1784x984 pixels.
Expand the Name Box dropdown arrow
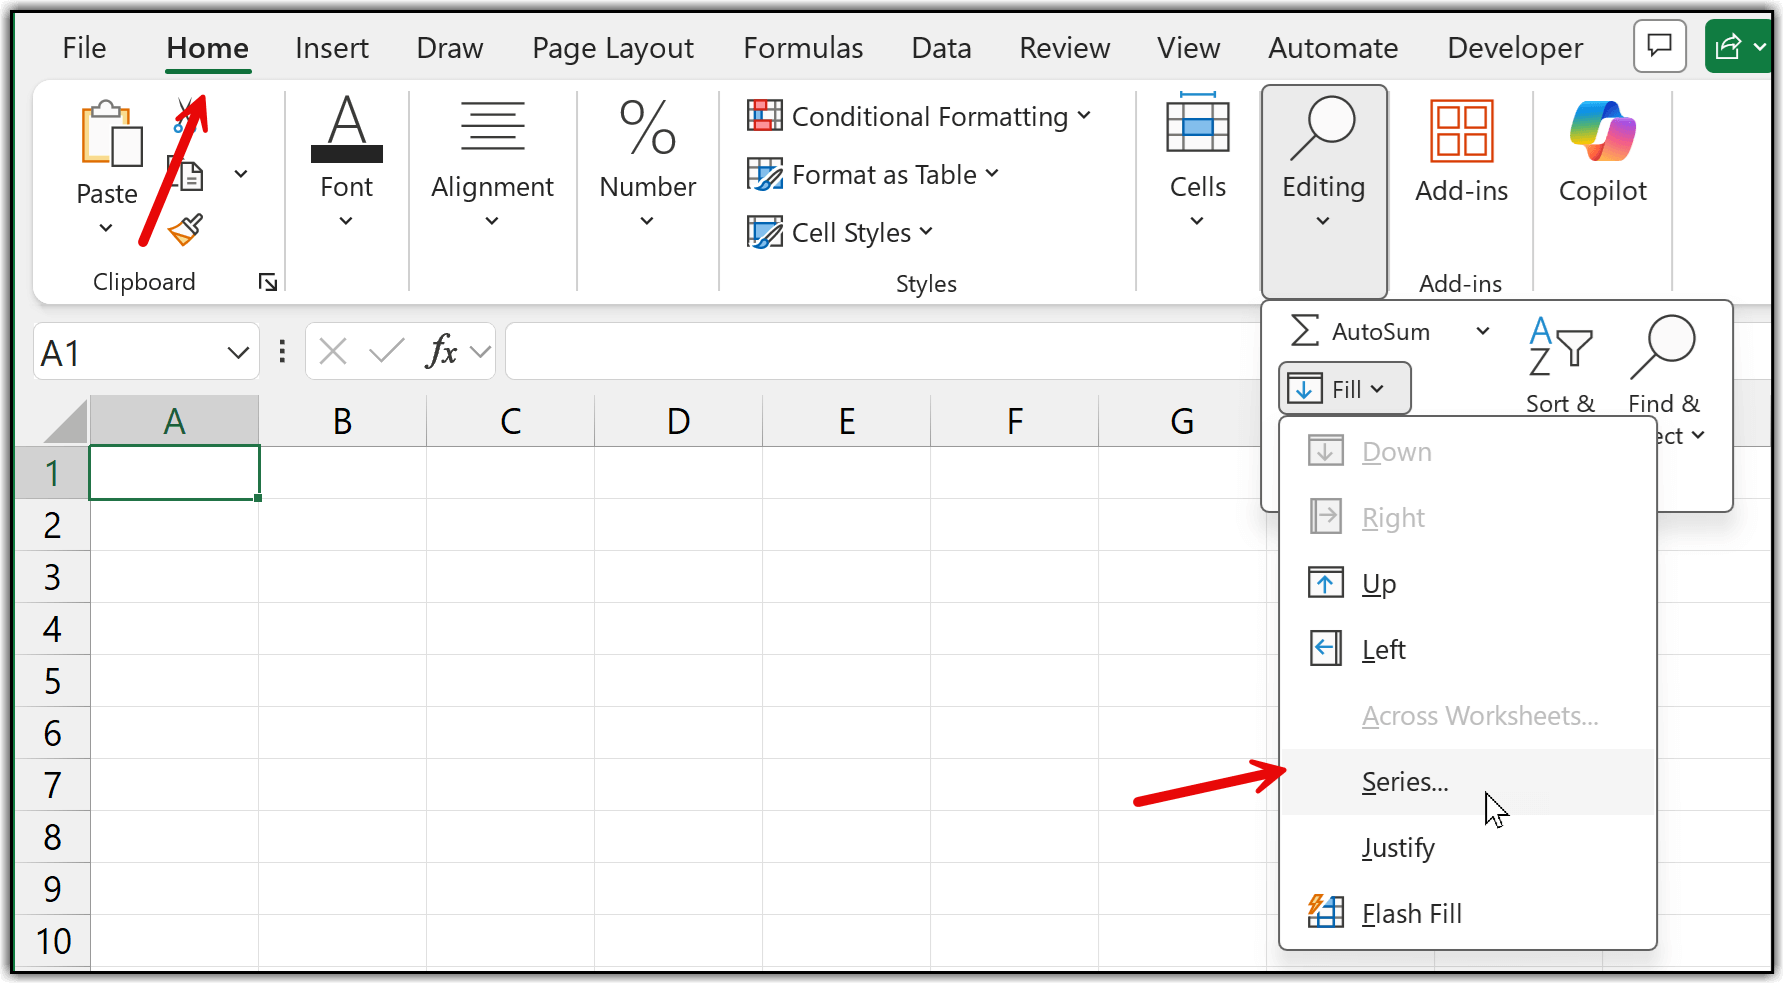click(x=238, y=353)
